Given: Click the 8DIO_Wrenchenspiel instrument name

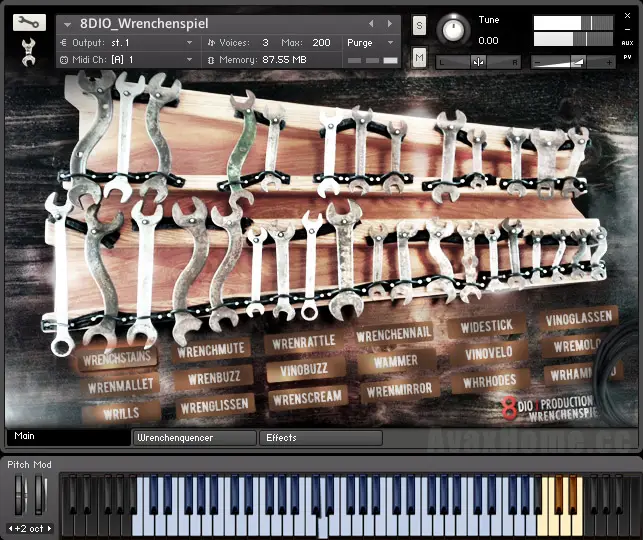Looking at the screenshot, I should point(144,24).
